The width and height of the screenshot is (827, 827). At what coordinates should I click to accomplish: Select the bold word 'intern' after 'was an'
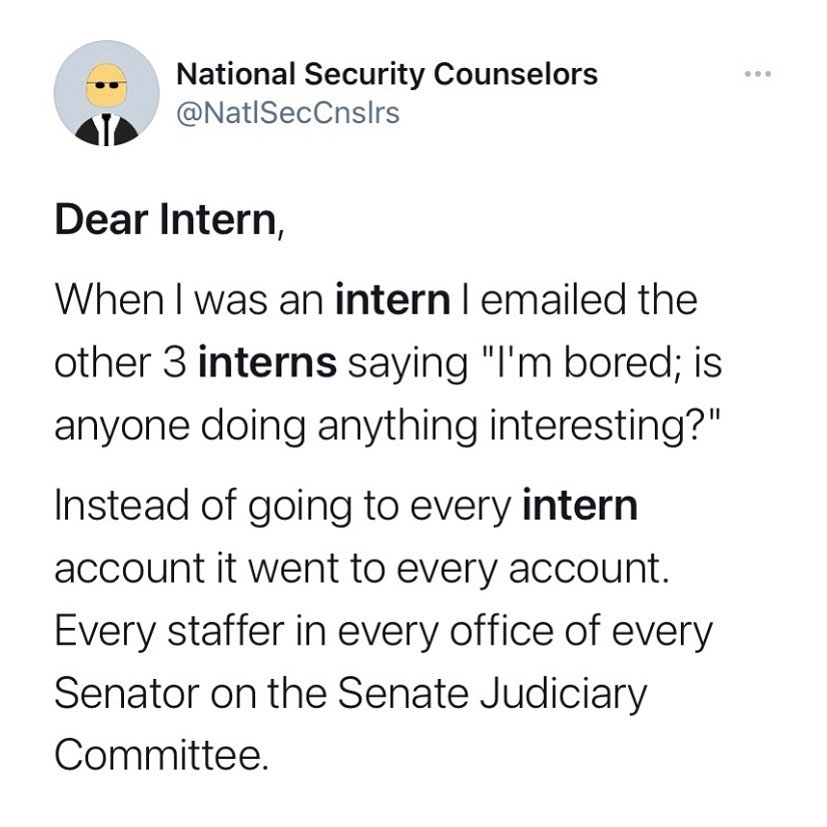[393, 300]
